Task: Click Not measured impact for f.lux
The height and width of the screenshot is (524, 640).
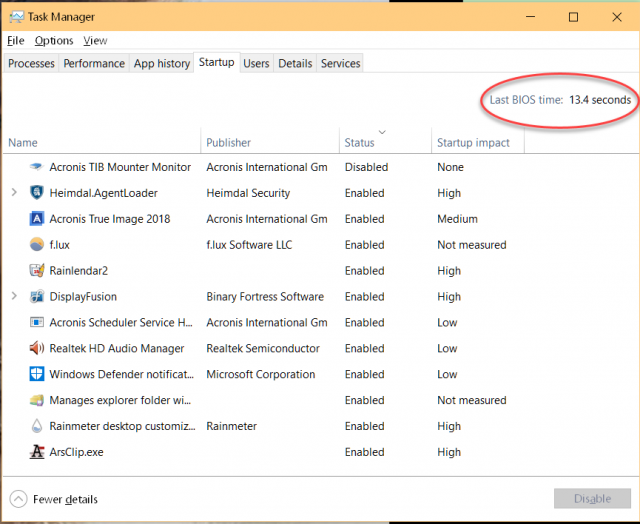Action: [x=471, y=244]
